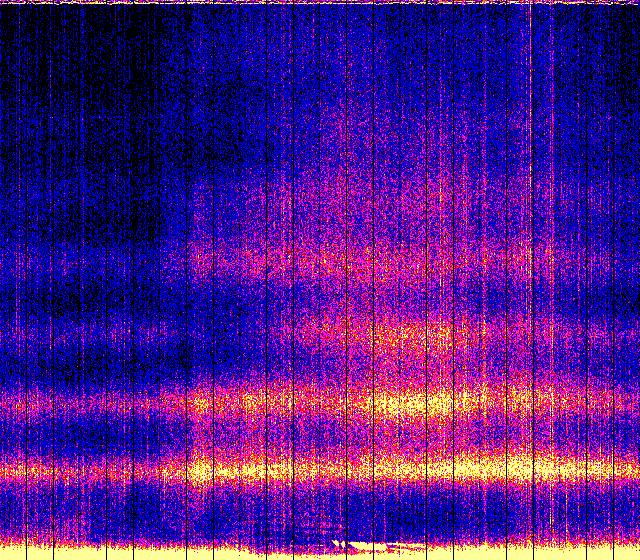
Task: Click the bottom-right corner of the yellow strip
Action: coord(635,556)
